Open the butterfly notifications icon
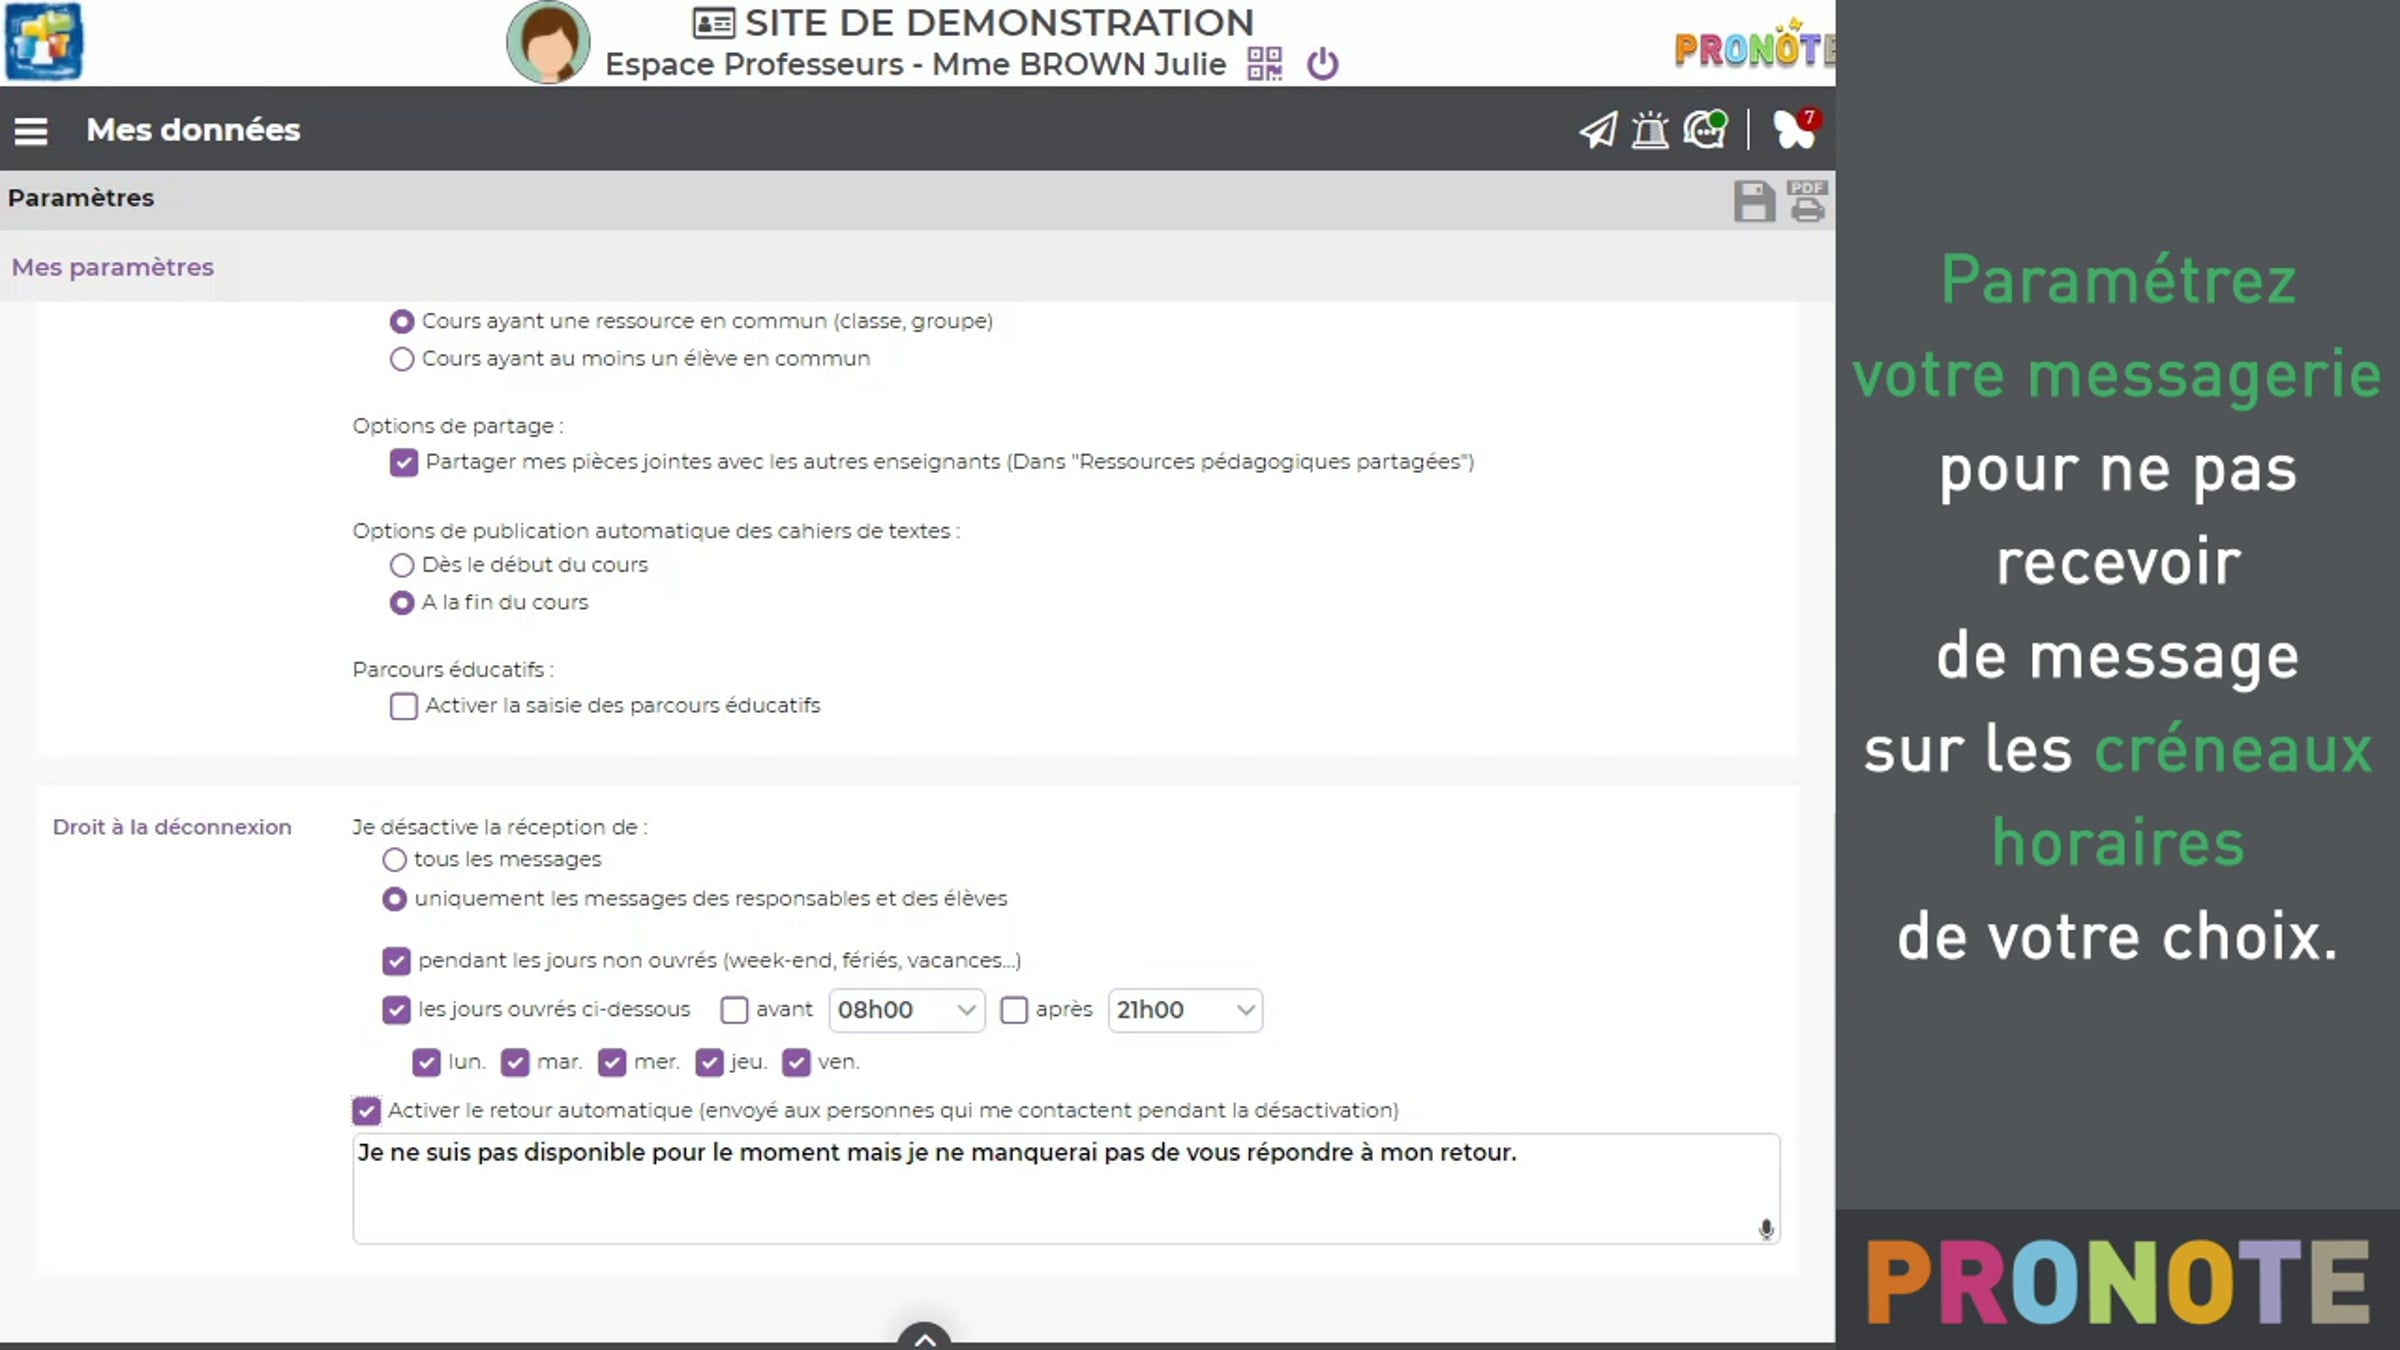Viewport: 2400px width, 1350px height. point(1794,129)
